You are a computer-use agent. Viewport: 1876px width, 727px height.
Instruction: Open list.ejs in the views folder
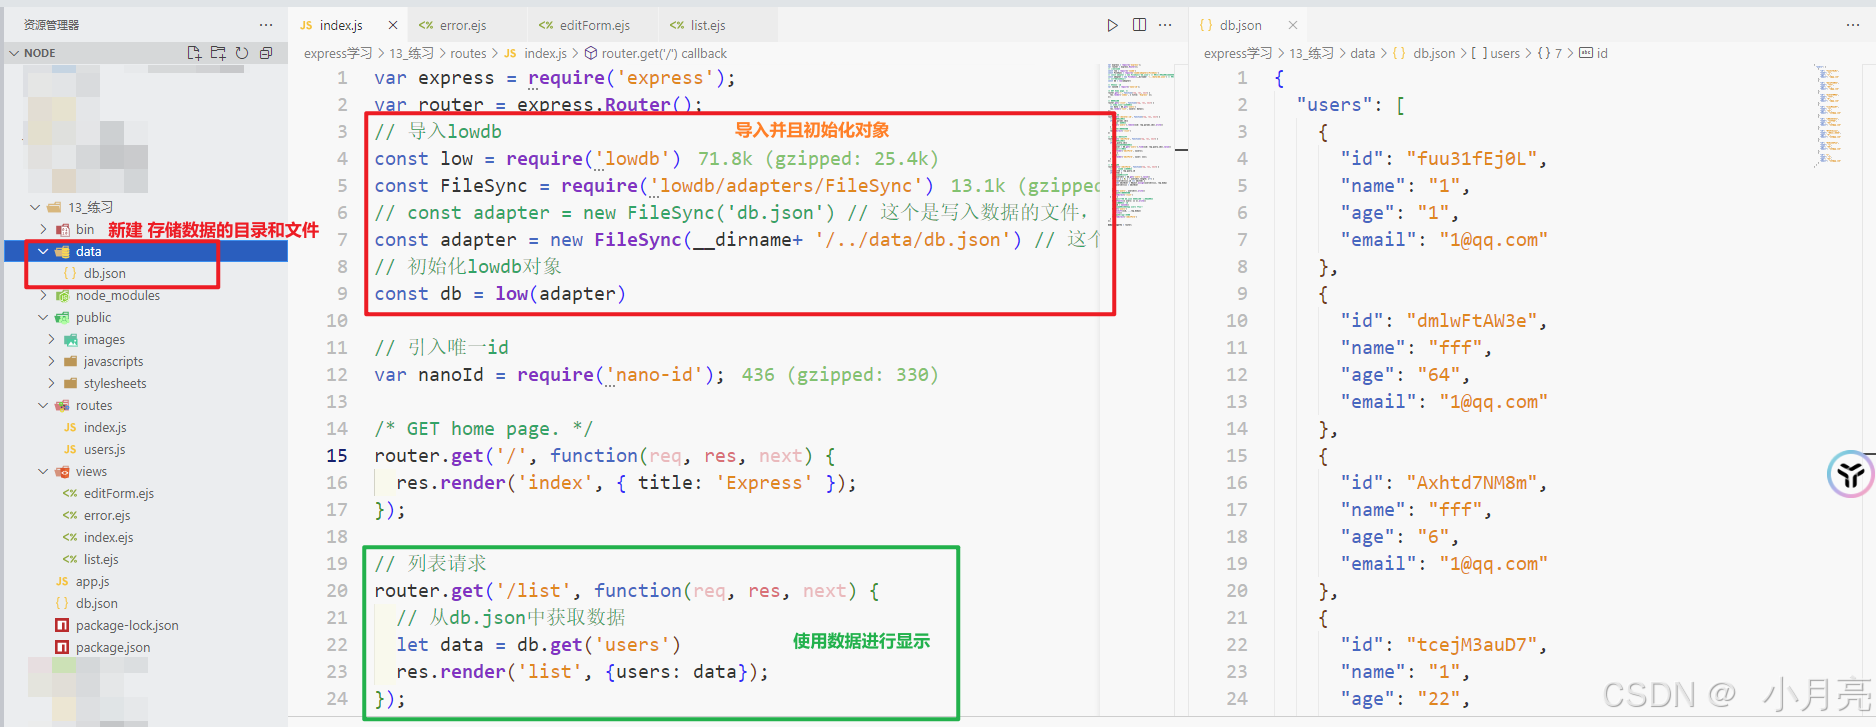tap(101, 559)
